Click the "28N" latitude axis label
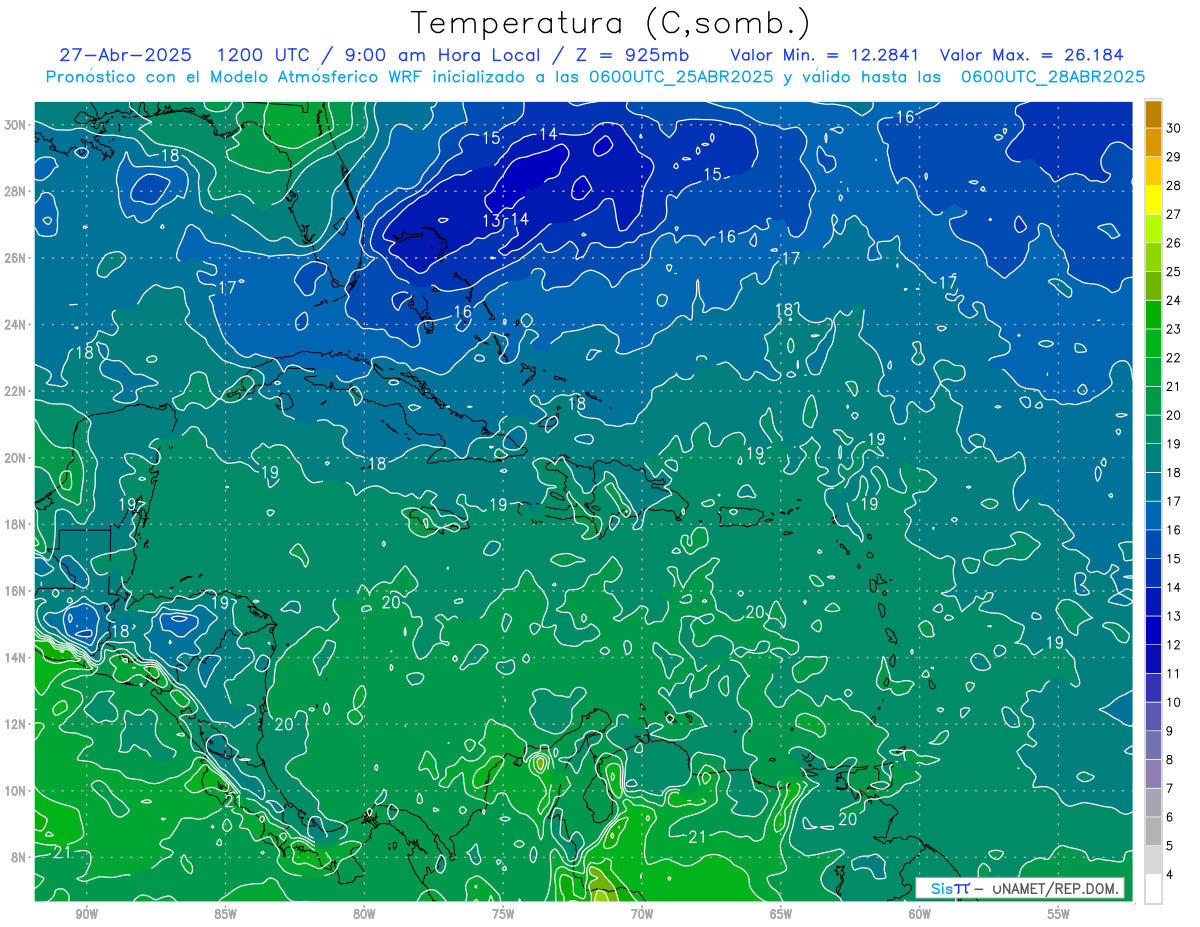Viewport: 1200px width, 927px height. coord(16,191)
